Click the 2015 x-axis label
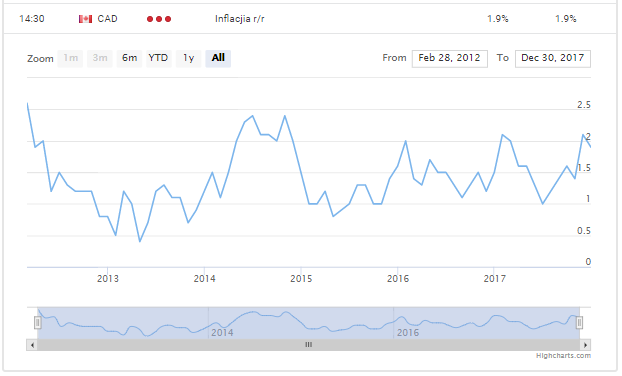The width and height of the screenshot is (622, 376). click(301, 279)
